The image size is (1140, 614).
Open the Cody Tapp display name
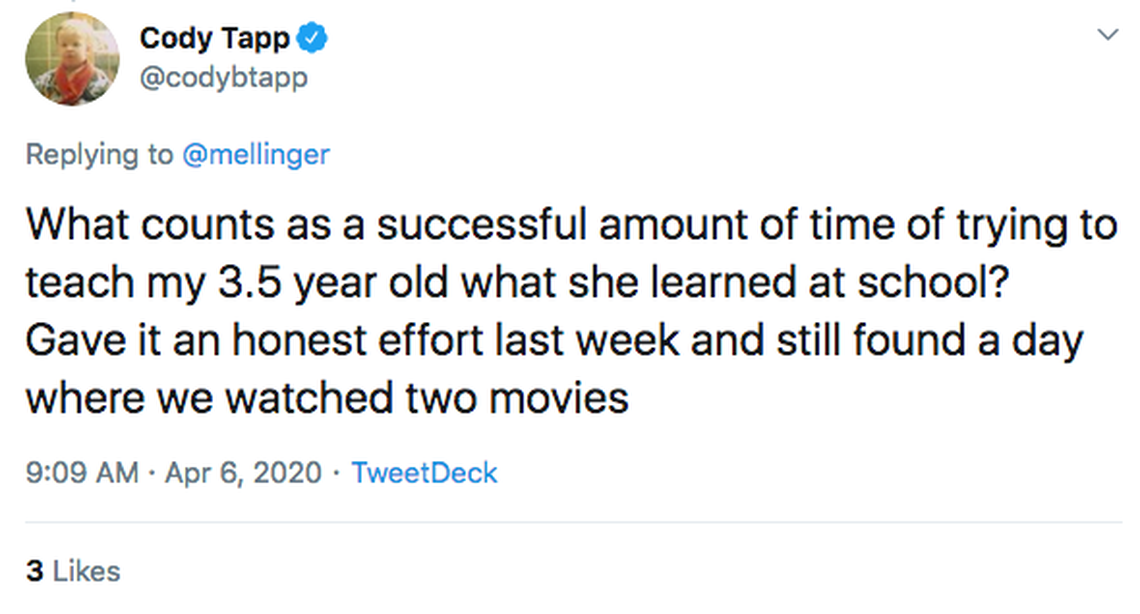click(214, 39)
